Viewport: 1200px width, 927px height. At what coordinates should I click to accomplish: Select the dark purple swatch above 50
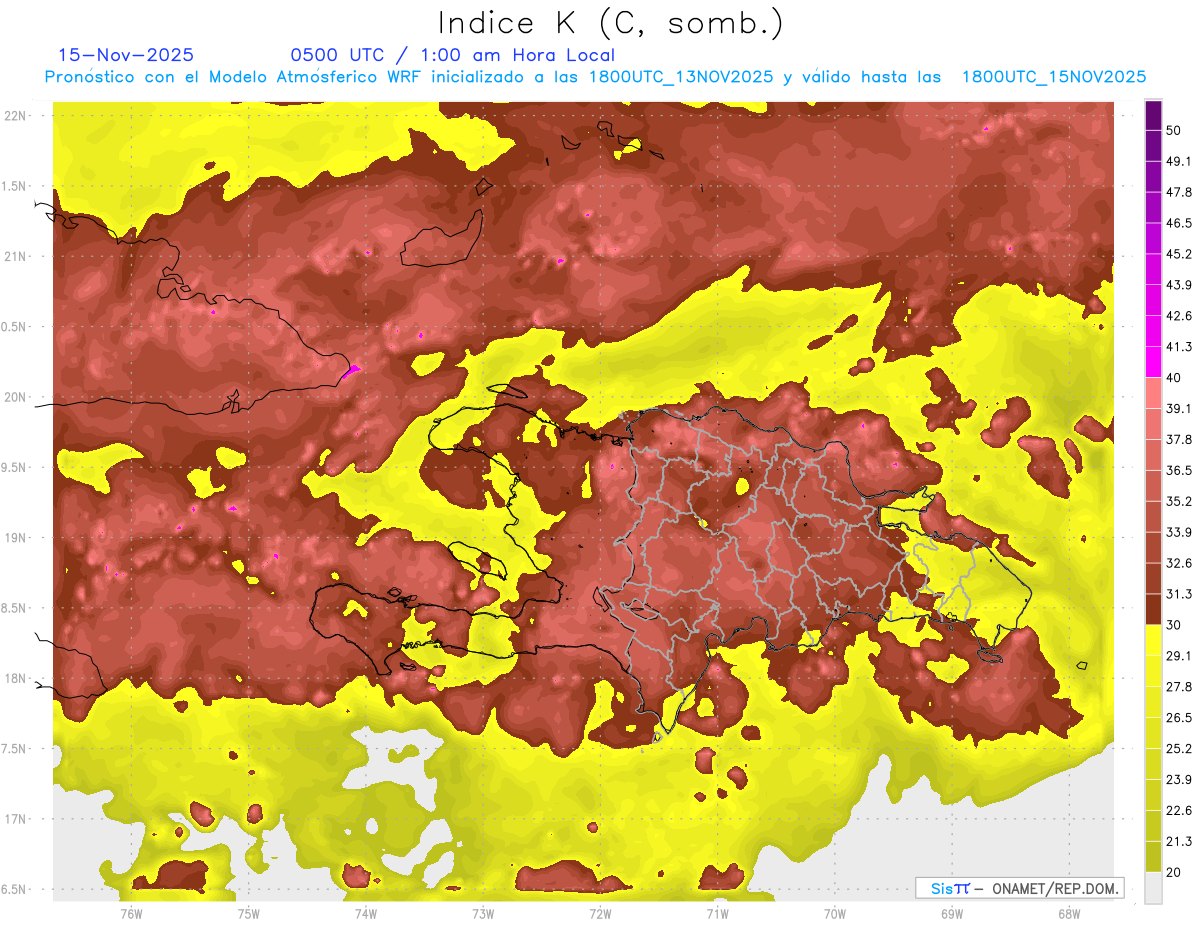pos(1154,115)
